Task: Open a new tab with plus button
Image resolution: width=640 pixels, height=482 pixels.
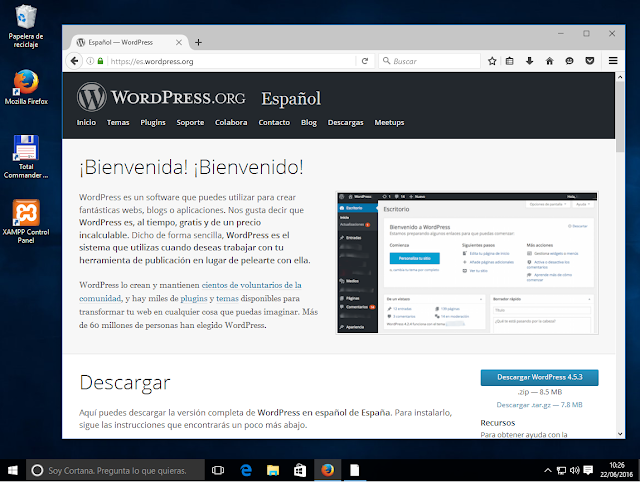Action: pos(198,42)
